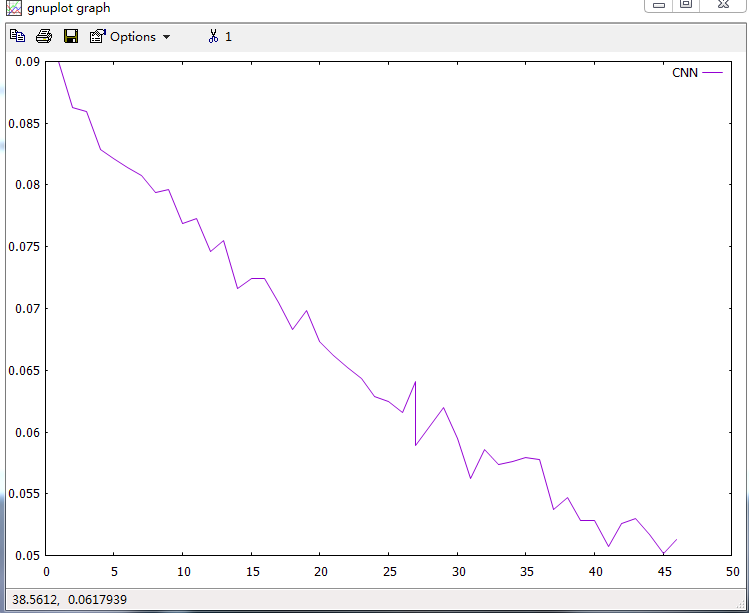The width and height of the screenshot is (749, 613).
Task: Click the x-axis label 50
Action: pyautogui.click(x=733, y=571)
